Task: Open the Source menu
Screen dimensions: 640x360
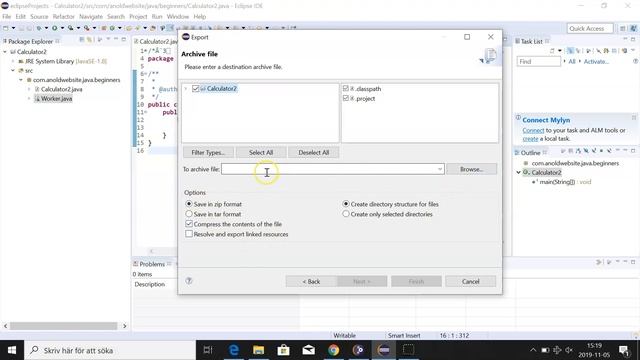Action: (x=39, y=17)
